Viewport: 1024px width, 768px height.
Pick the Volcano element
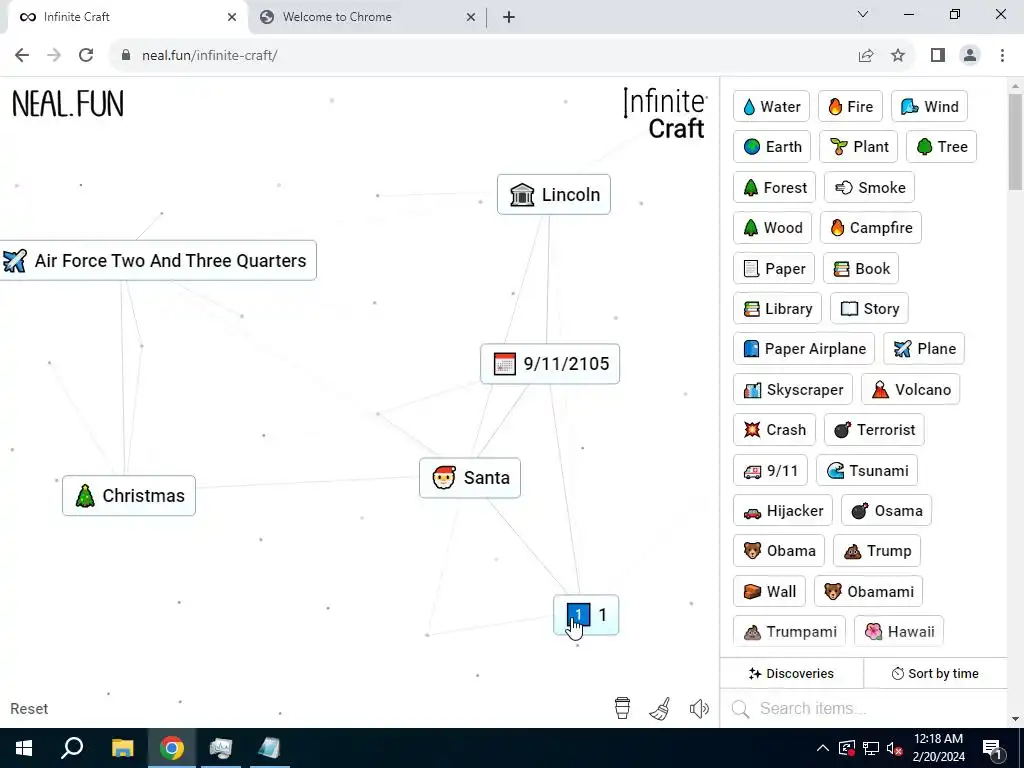(x=910, y=390)
